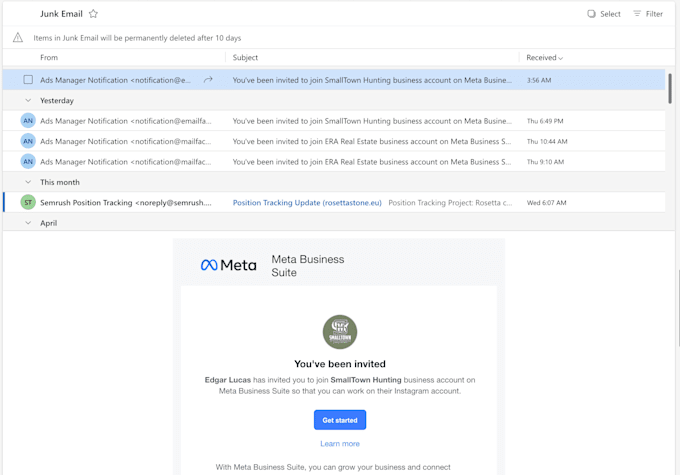The height and width of the screenshot is (475, 680).
Task: Click the blue Get started button
Action: [x=340, y=420]
